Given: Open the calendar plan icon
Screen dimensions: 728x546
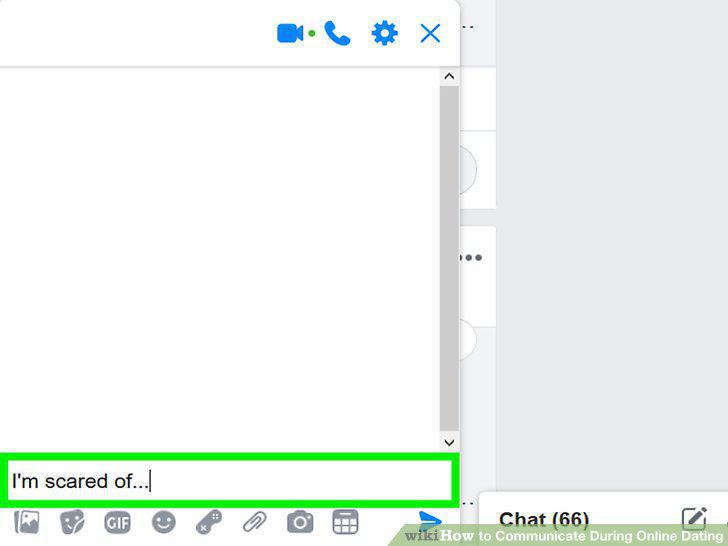Looking at the screenshot, I should 345,522.
